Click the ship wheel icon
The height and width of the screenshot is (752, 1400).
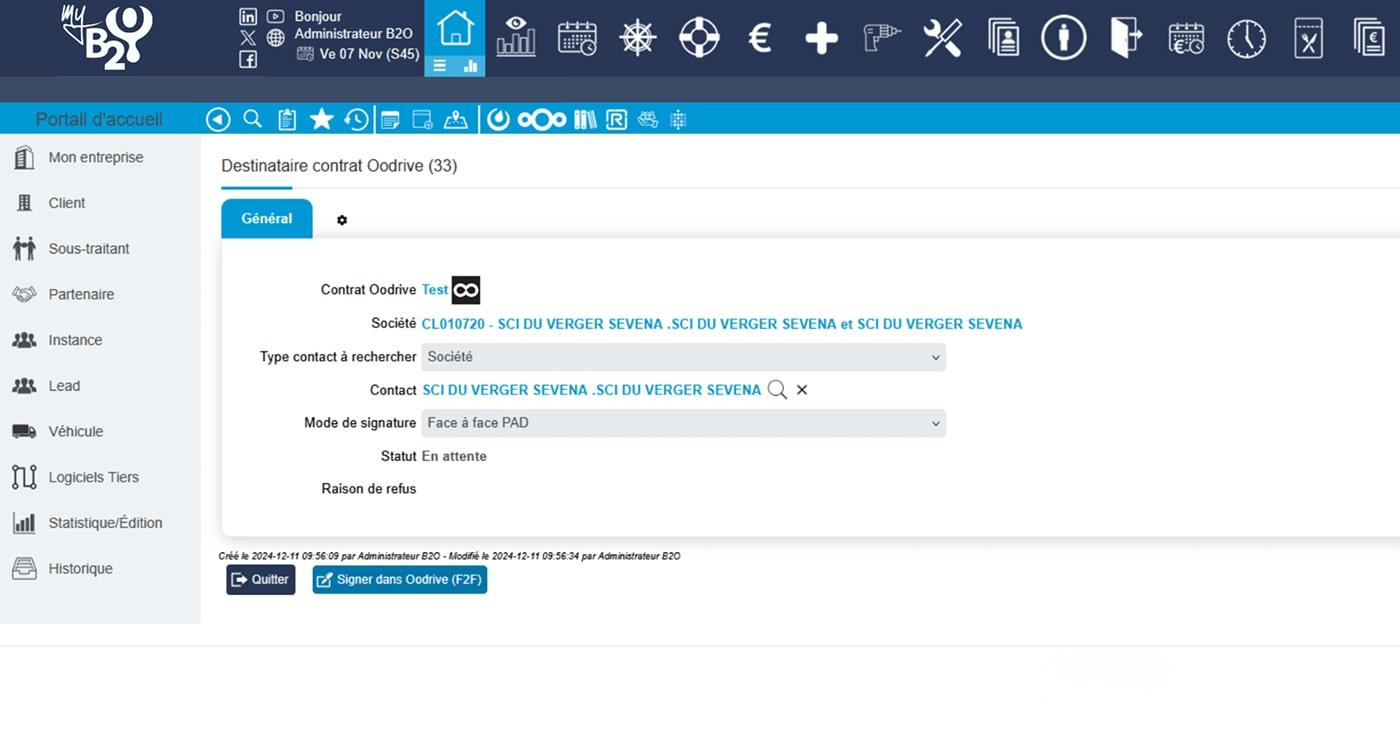pyautogui.click(x=638, y=39)
